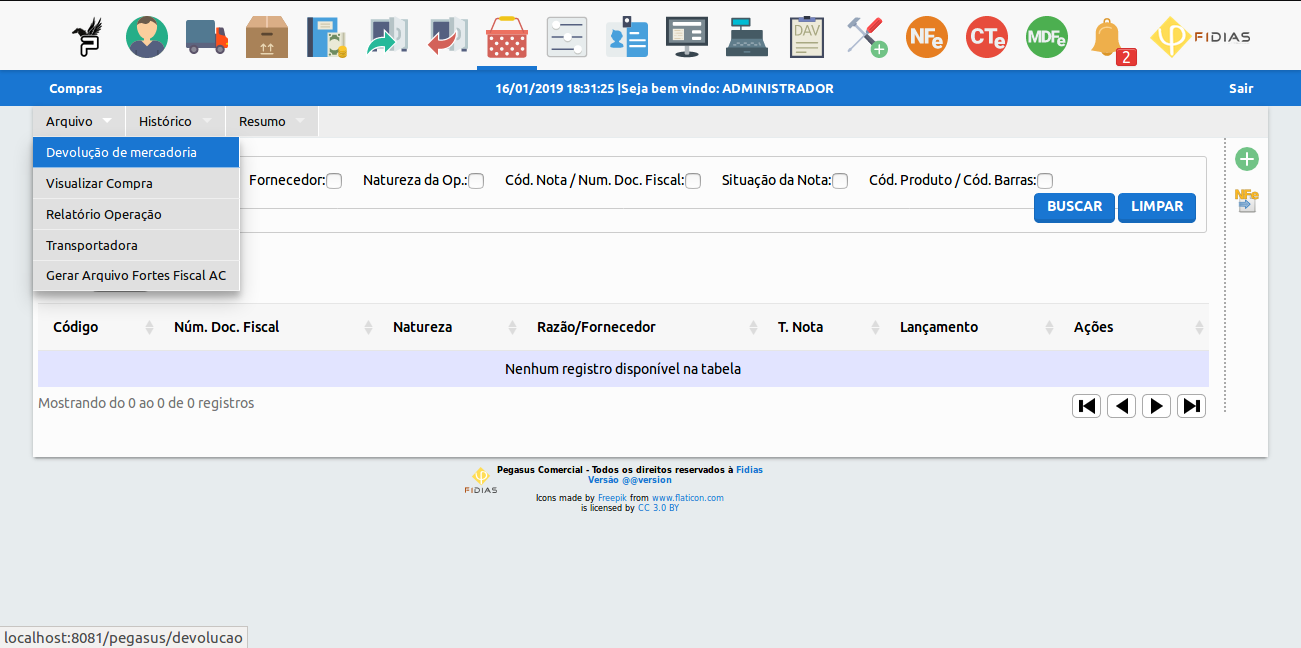Click the green plus add button
This screenshot has width=1301, height=648.
(x=1246, y=159)
